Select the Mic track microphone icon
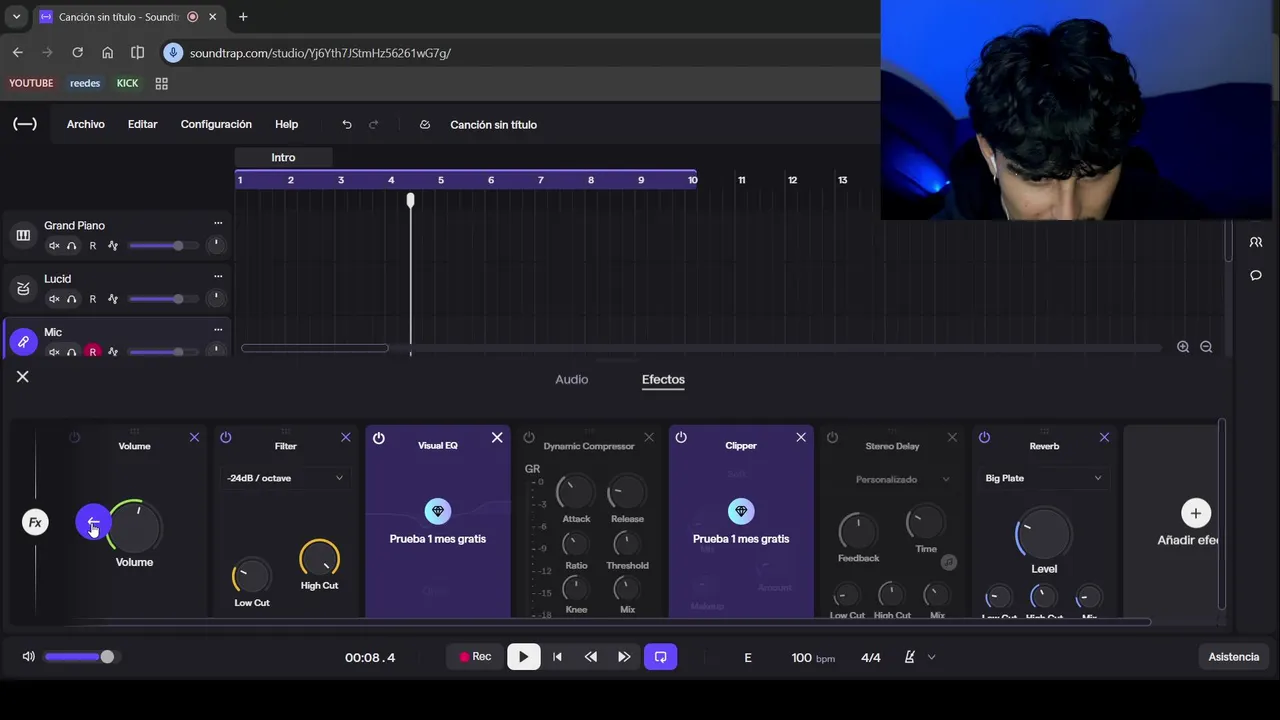Screen dimensions: 1280x720 23,342
